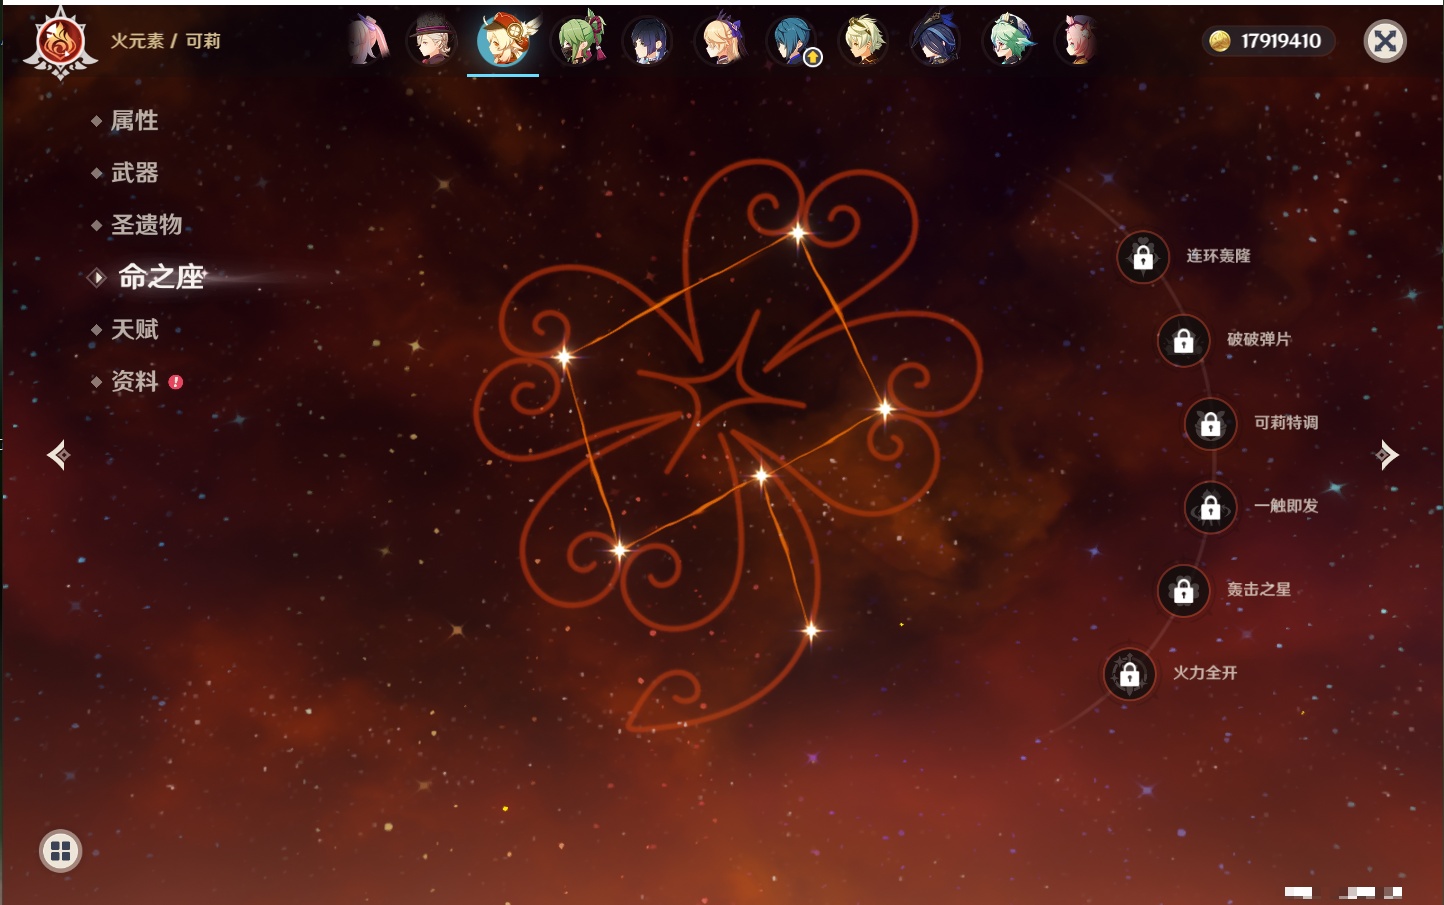Select the mint-haired avatar with glasses
This screenshot has width=1444, height=905.
[x=1008, y=41]
